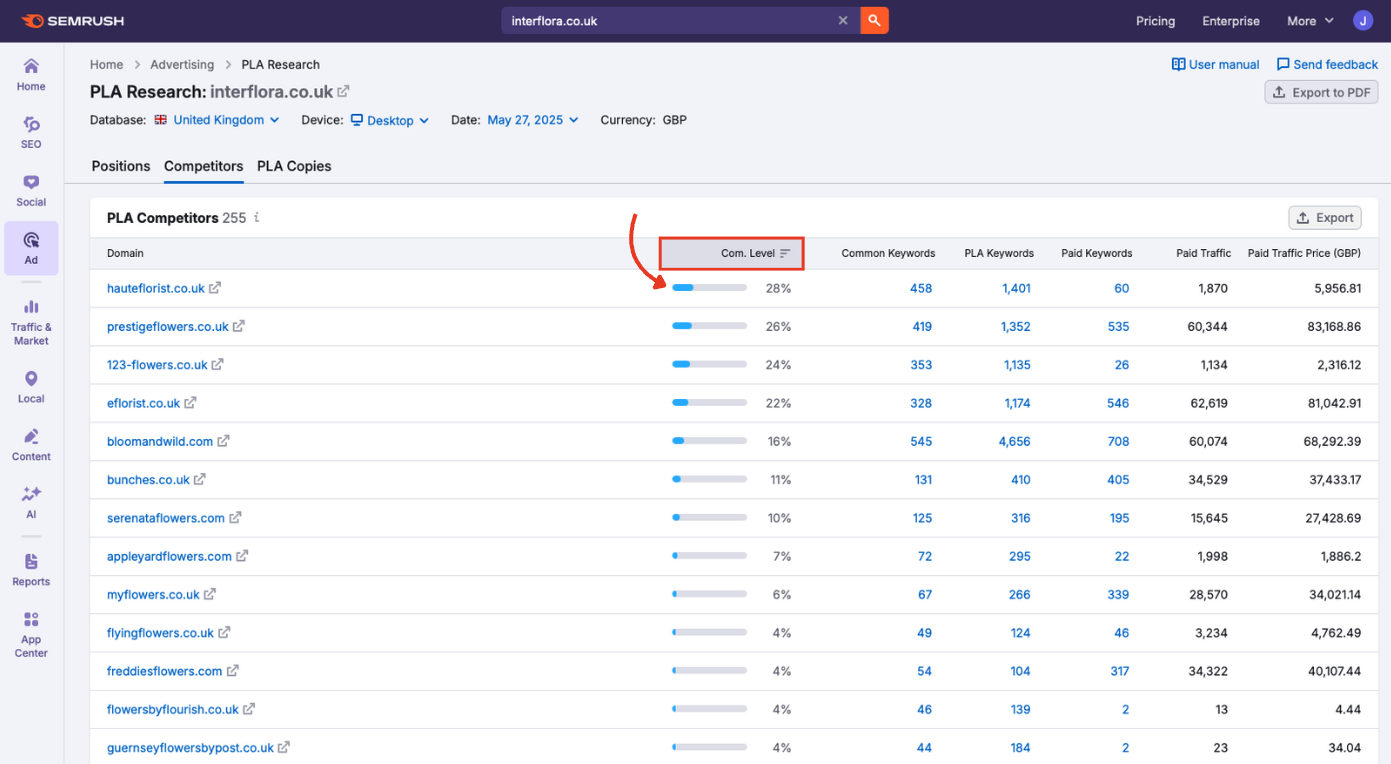Open the hauteflorist.co.uk domain link
This screenshot has height=764, width=1391.
(x=156, y=288)
